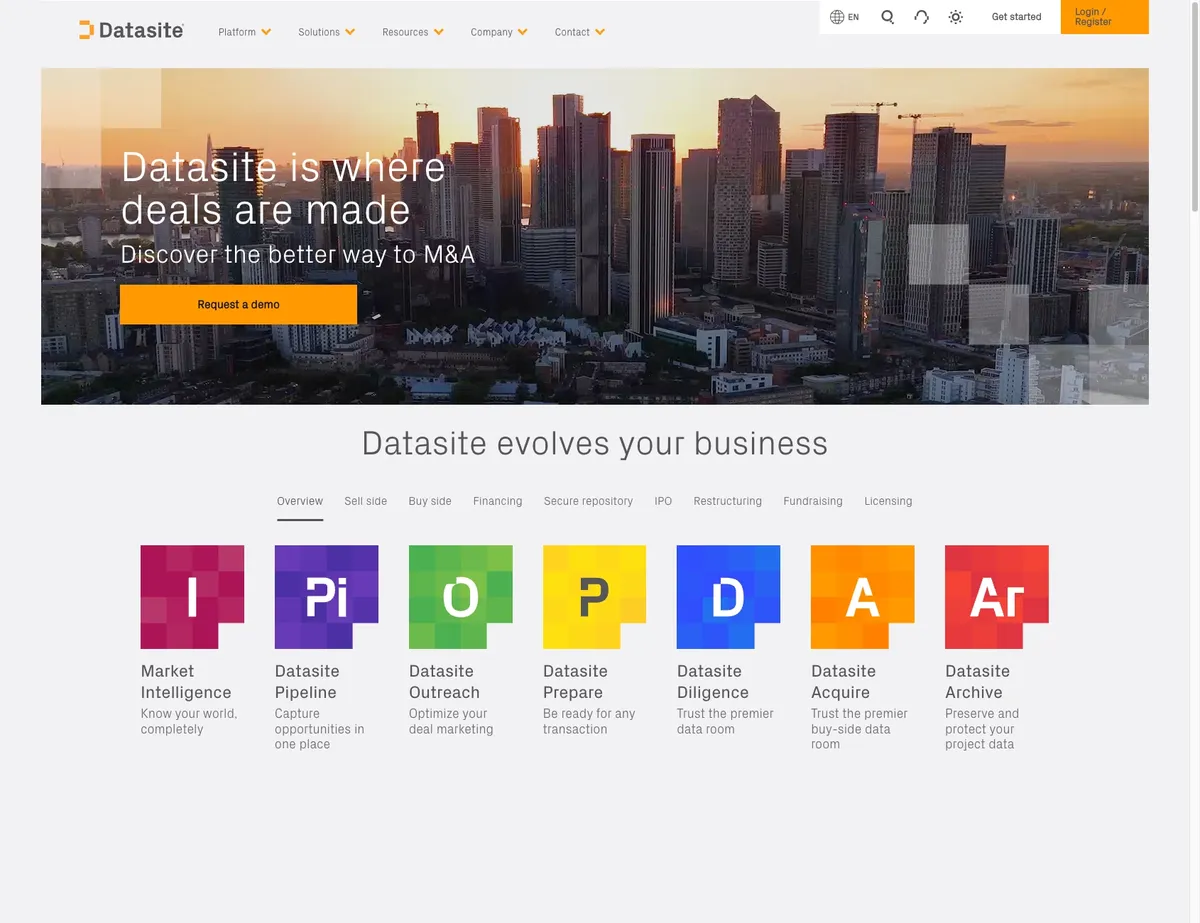Click Get started in header

coord(1016,17)
